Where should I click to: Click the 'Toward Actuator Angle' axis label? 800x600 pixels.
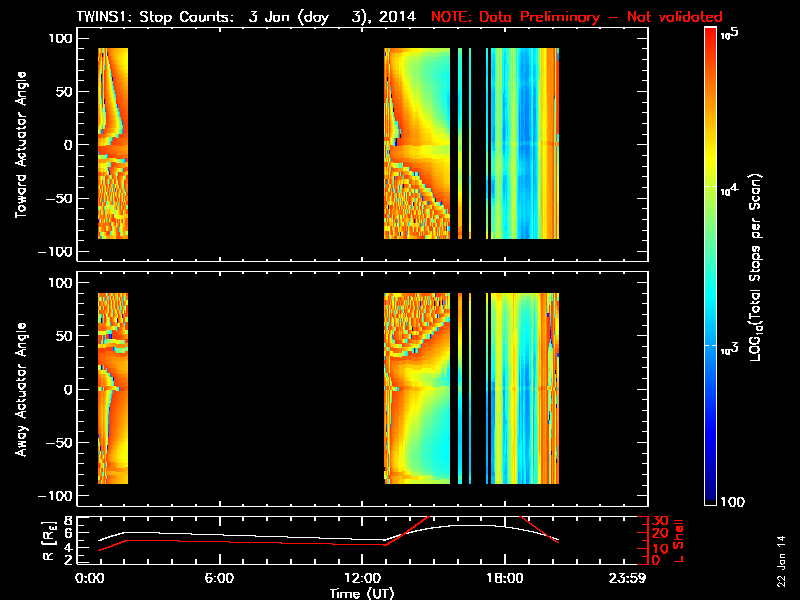point(20,145)
